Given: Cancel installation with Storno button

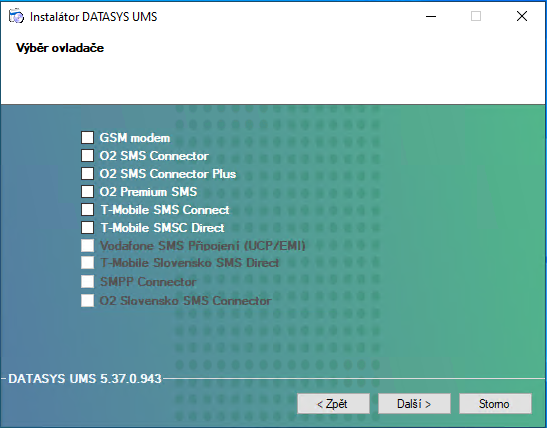Looking at the screenshot, I should pos(495,404).
